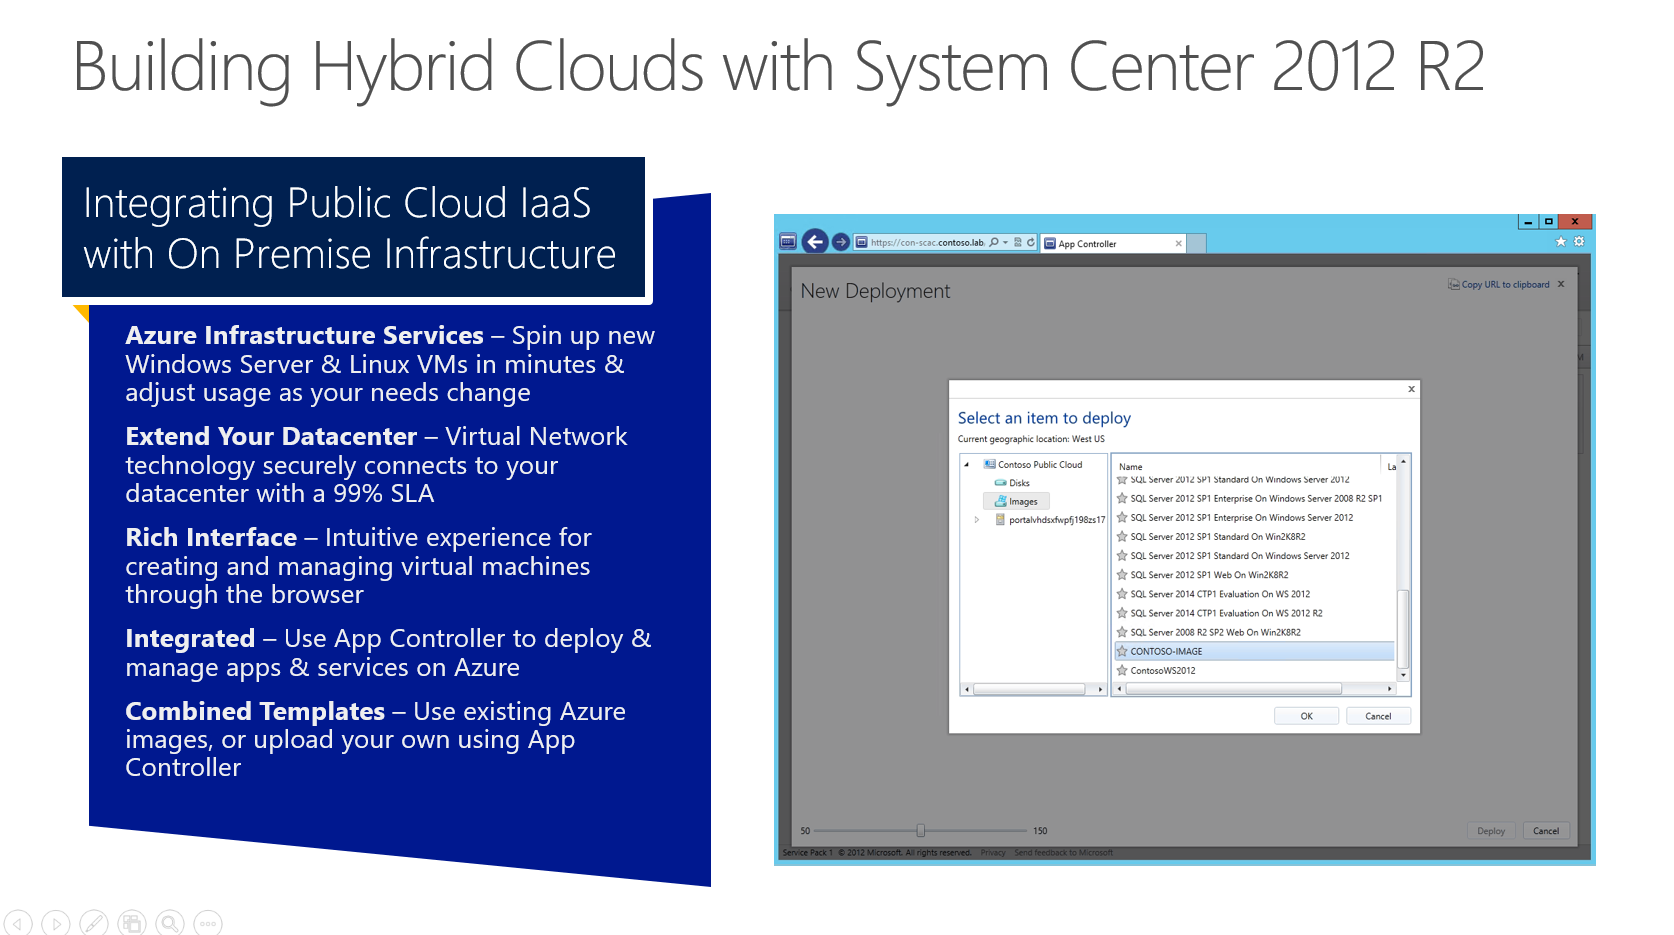The height and width of the screenshot is (935, 1674).
Task: Open the see all slides view
Action: [x=132, y=923]
